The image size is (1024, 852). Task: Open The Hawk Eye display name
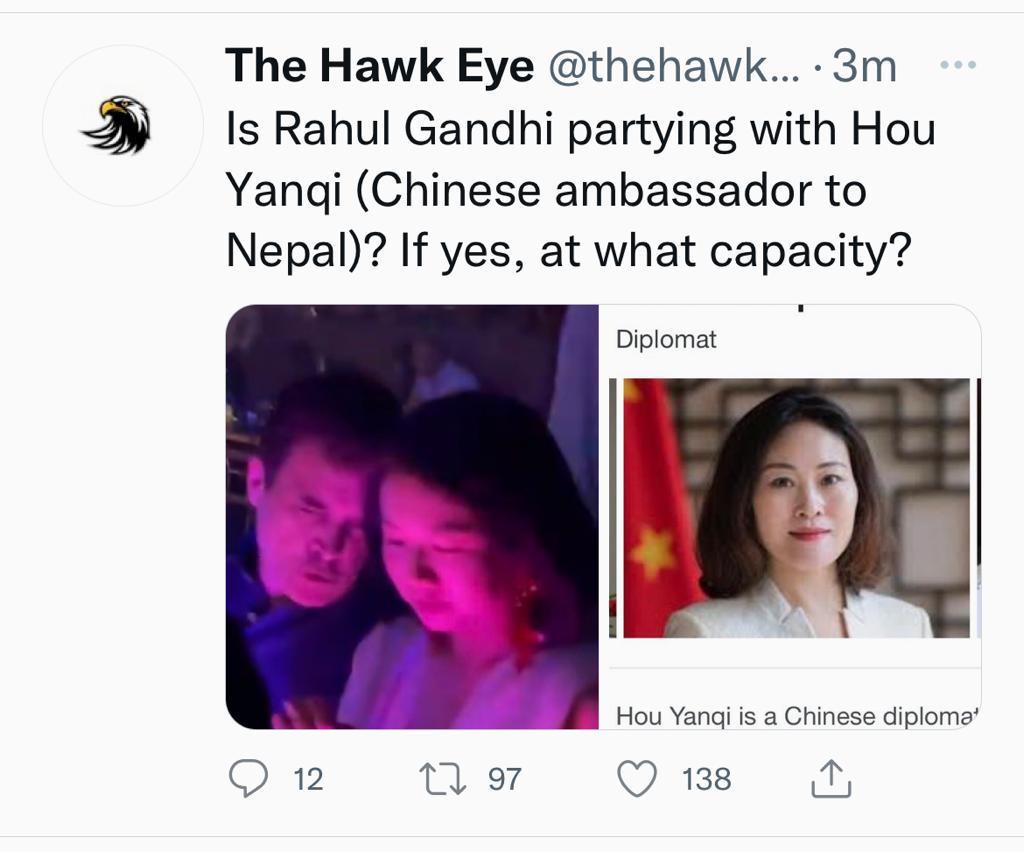coord(379,67)
